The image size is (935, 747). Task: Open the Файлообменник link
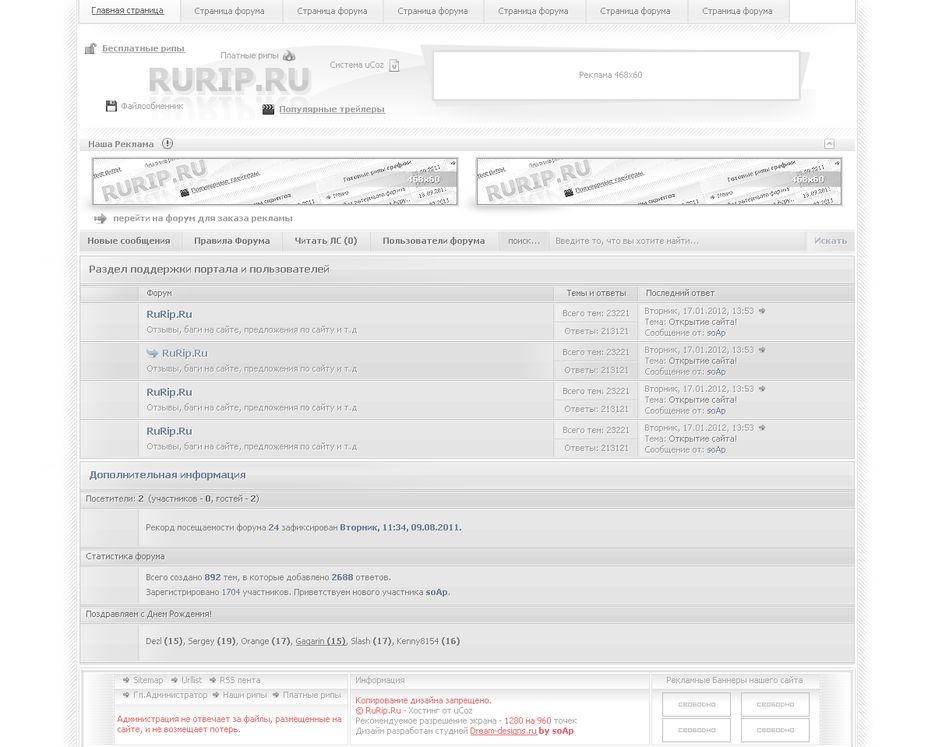pos(152,106)
